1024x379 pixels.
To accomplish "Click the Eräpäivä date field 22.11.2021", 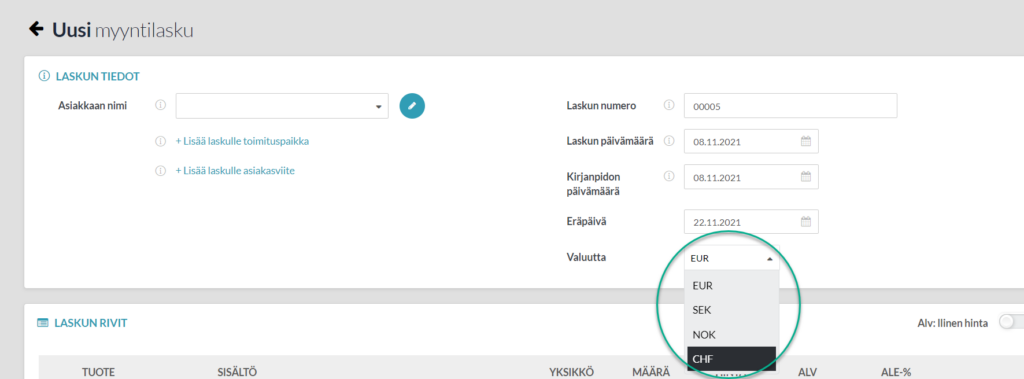I will point(751,222).
